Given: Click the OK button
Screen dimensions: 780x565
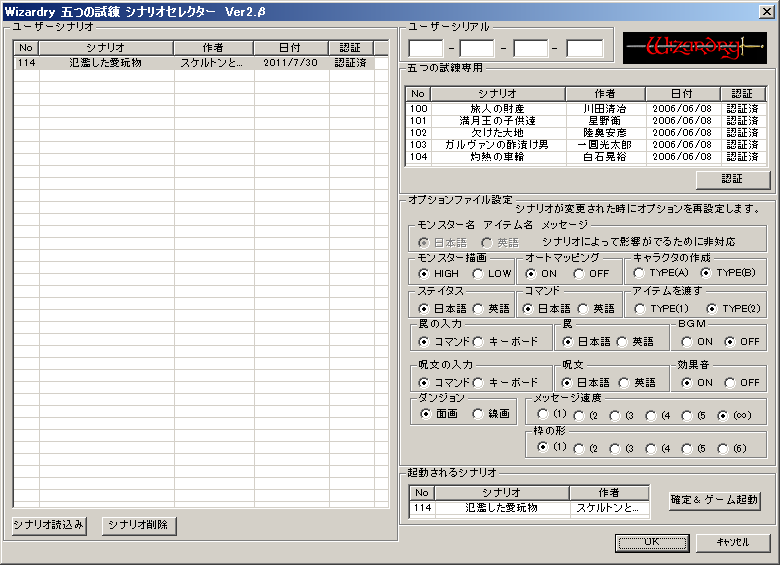Looking at the screenshot, I should (x=652, y=543).
